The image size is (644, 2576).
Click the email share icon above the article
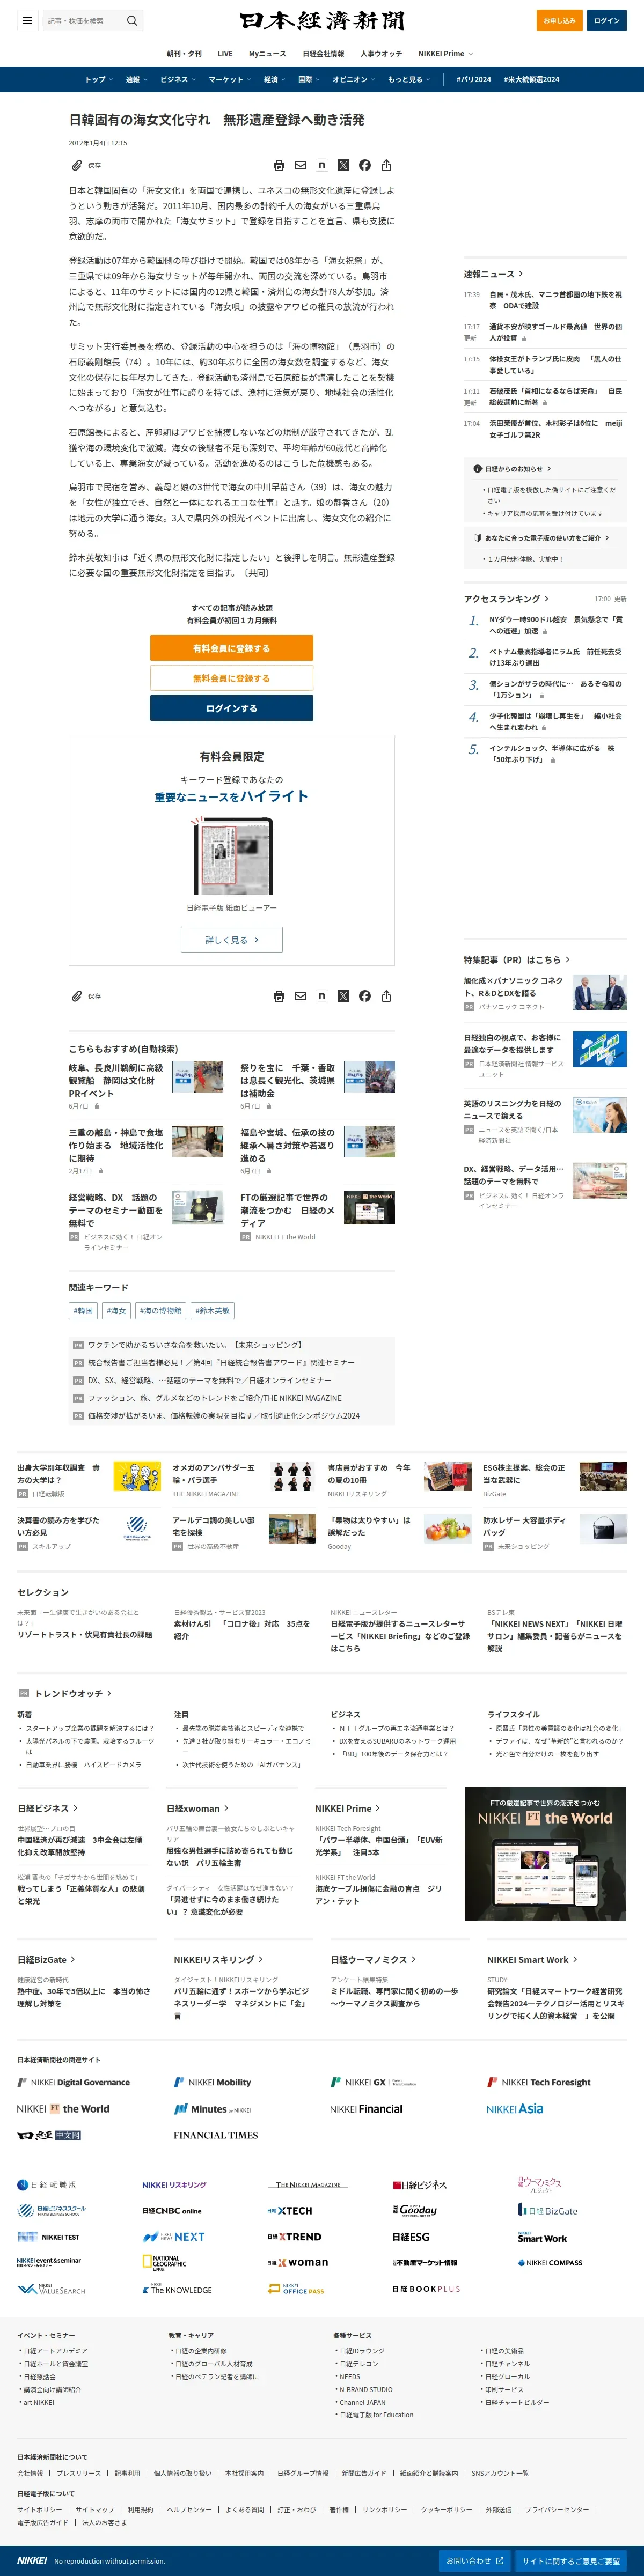[300, 165]
